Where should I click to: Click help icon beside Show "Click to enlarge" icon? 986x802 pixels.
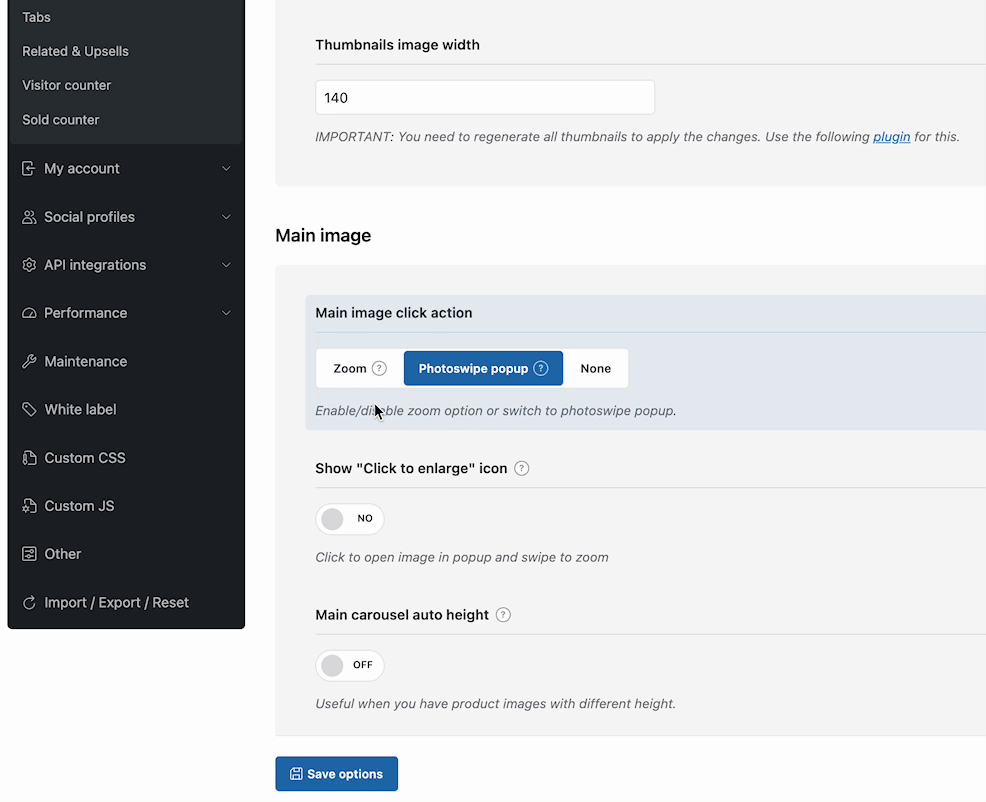point(521,468)
